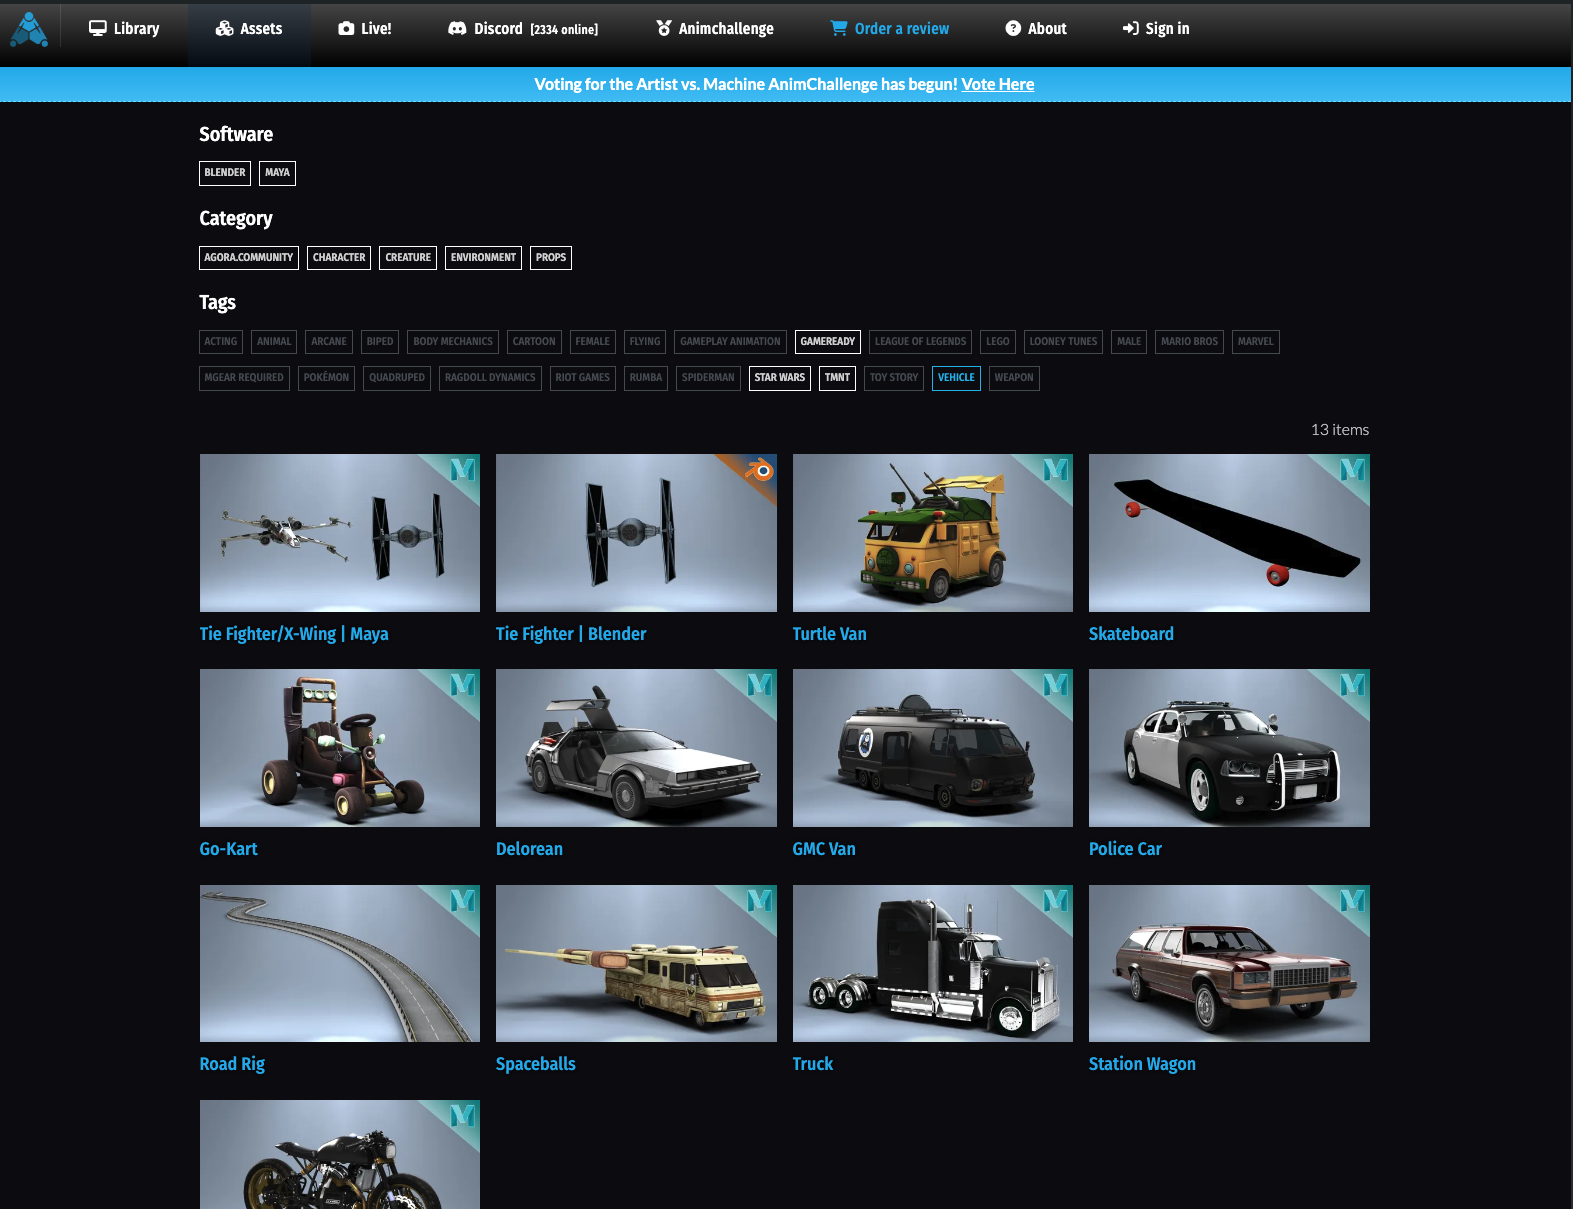Screen dimensions: 1573x1209
Task: Select the Weapon tag
Action: 1014,378
